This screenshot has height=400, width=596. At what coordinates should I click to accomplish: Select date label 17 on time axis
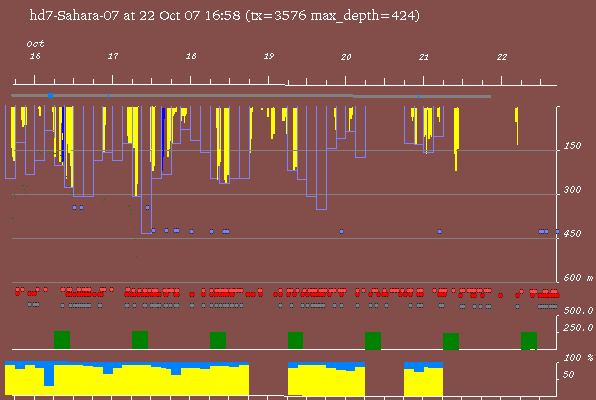point(113,56)
